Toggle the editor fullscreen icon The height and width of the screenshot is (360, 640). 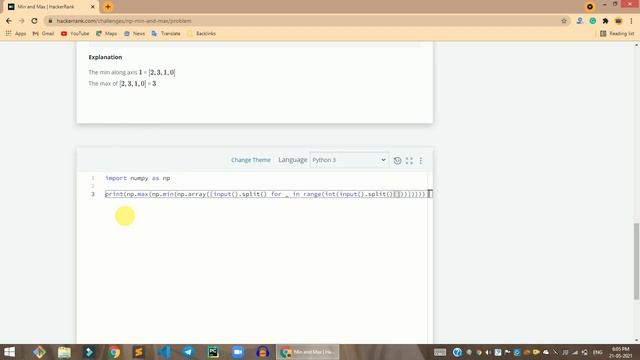pyautogui.click(x=409, y=160)
